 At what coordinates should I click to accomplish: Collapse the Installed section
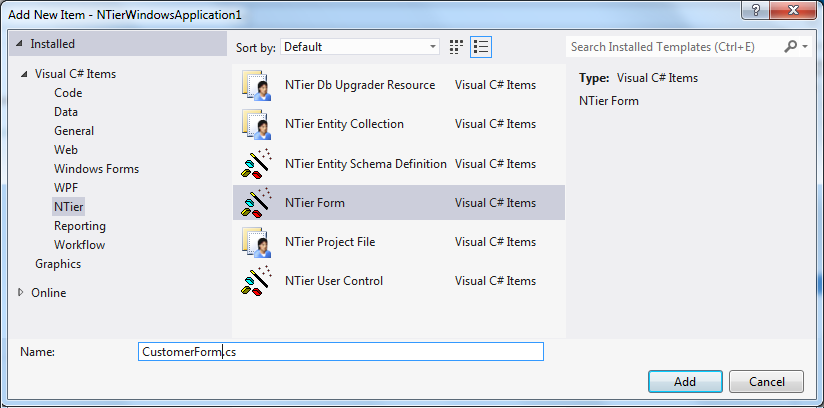19,44
